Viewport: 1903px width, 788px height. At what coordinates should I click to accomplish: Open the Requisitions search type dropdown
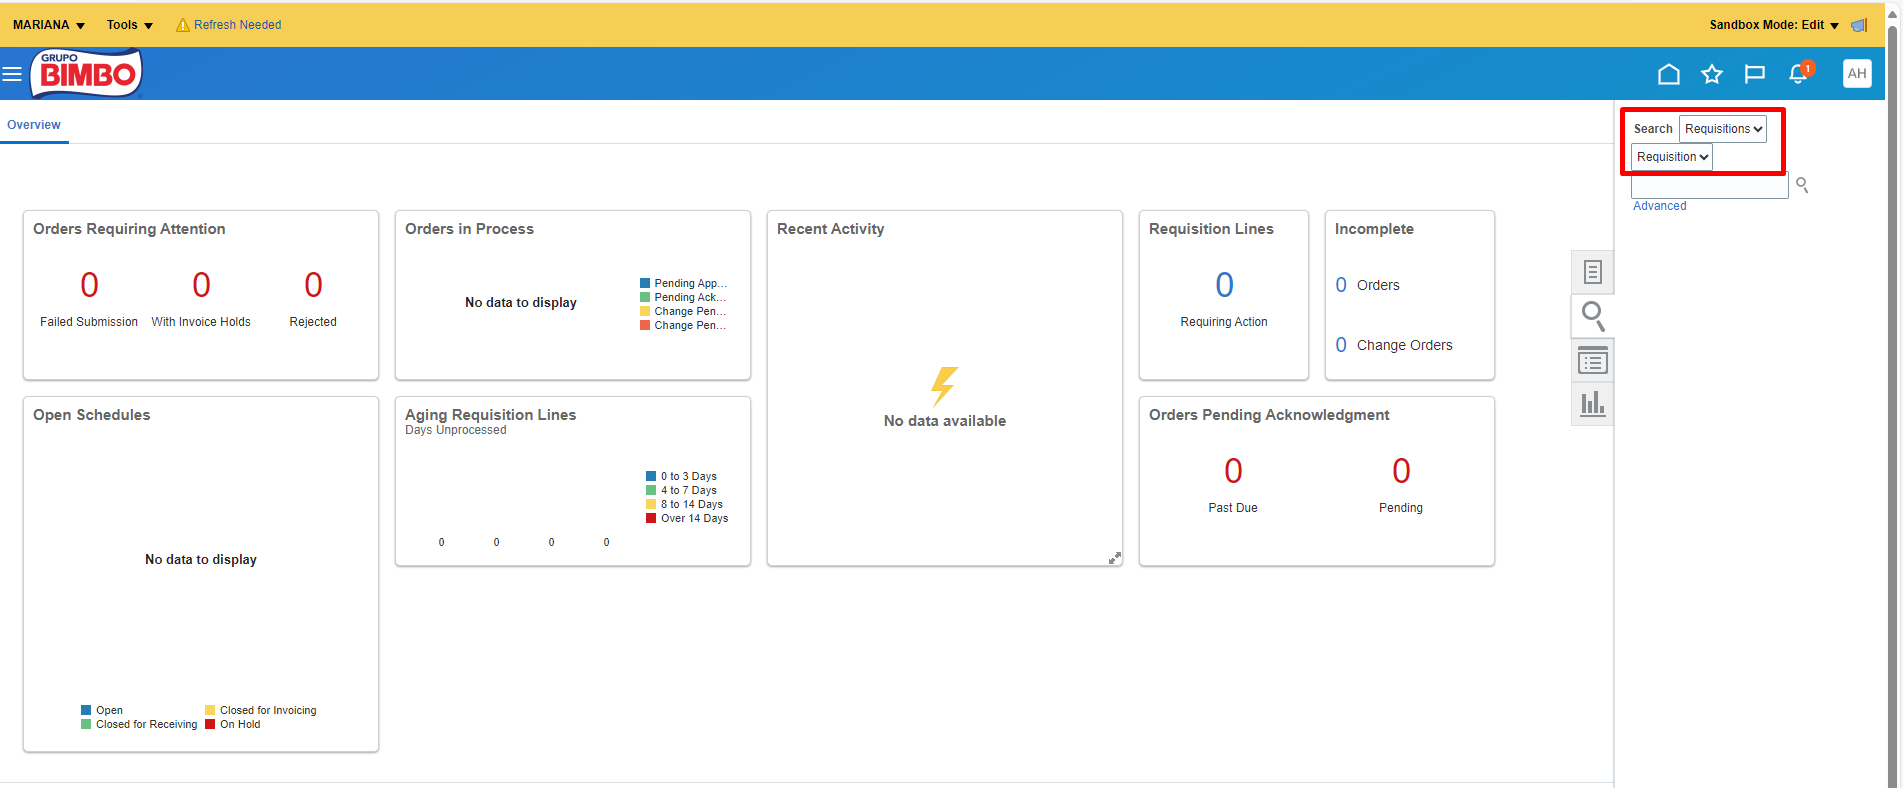pyautogui.click(x=1723, y=129)
